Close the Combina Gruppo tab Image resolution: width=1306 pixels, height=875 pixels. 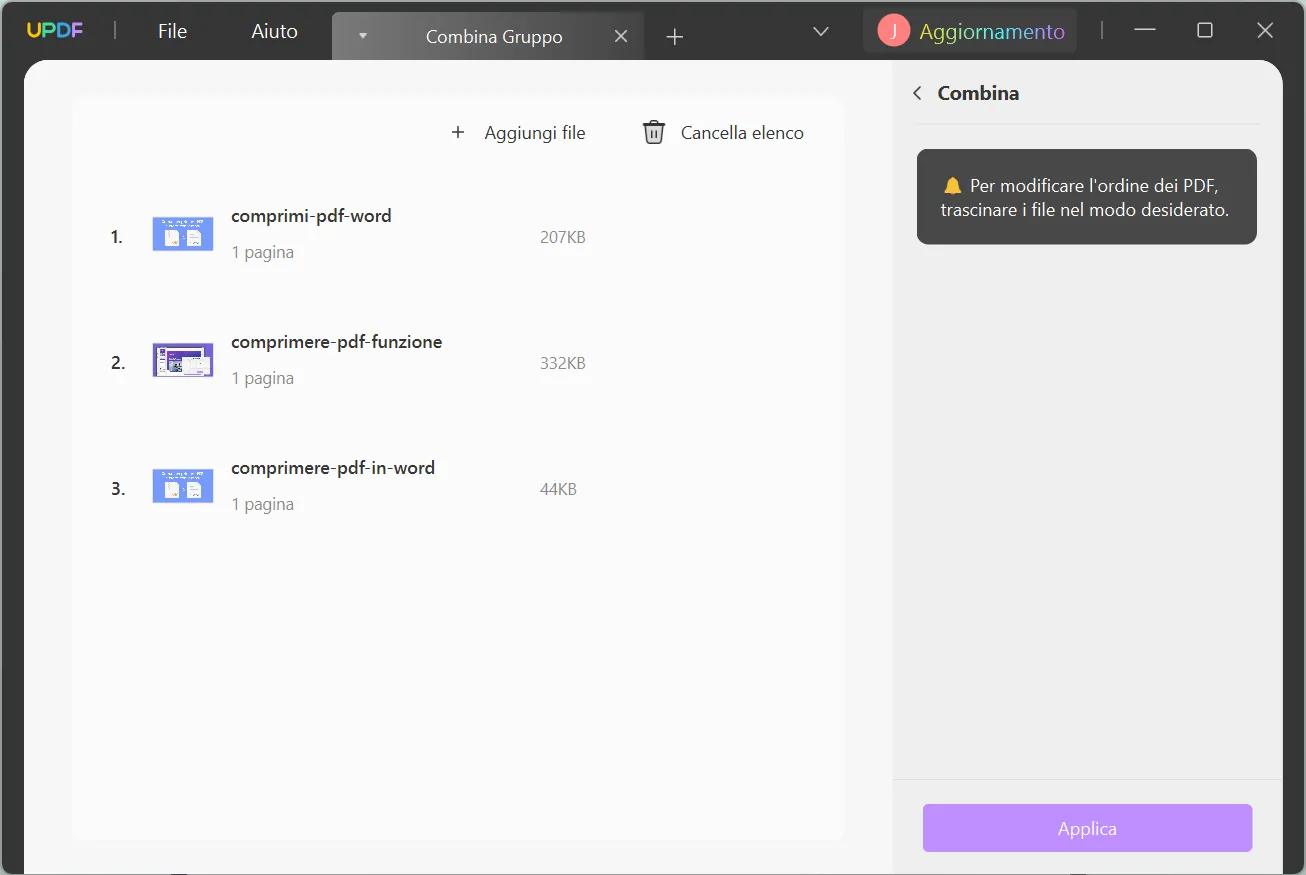(621, 35)
